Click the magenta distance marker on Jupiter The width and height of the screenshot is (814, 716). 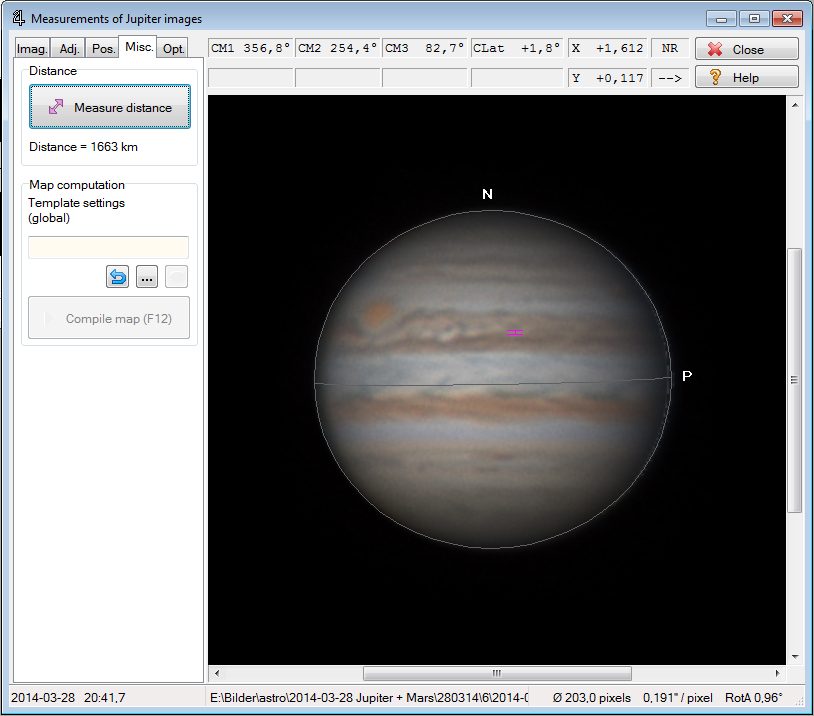tap(514, 332)
